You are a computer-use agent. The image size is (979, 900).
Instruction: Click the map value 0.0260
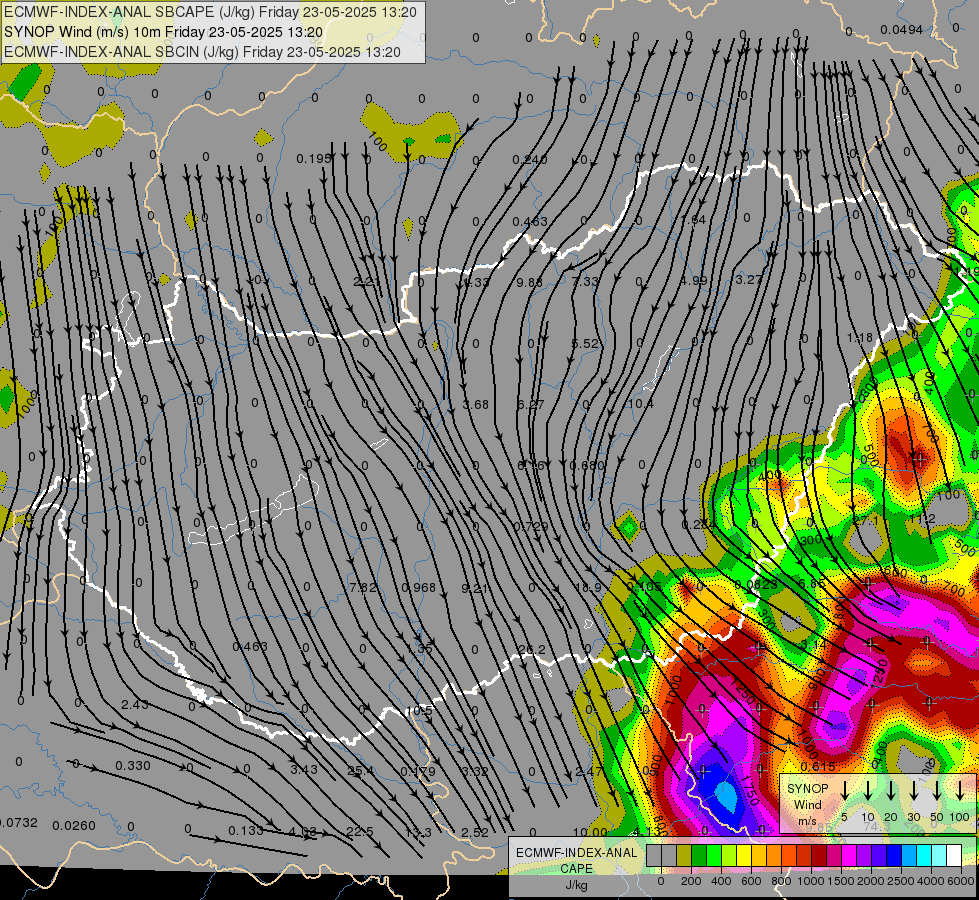(74, 826)
